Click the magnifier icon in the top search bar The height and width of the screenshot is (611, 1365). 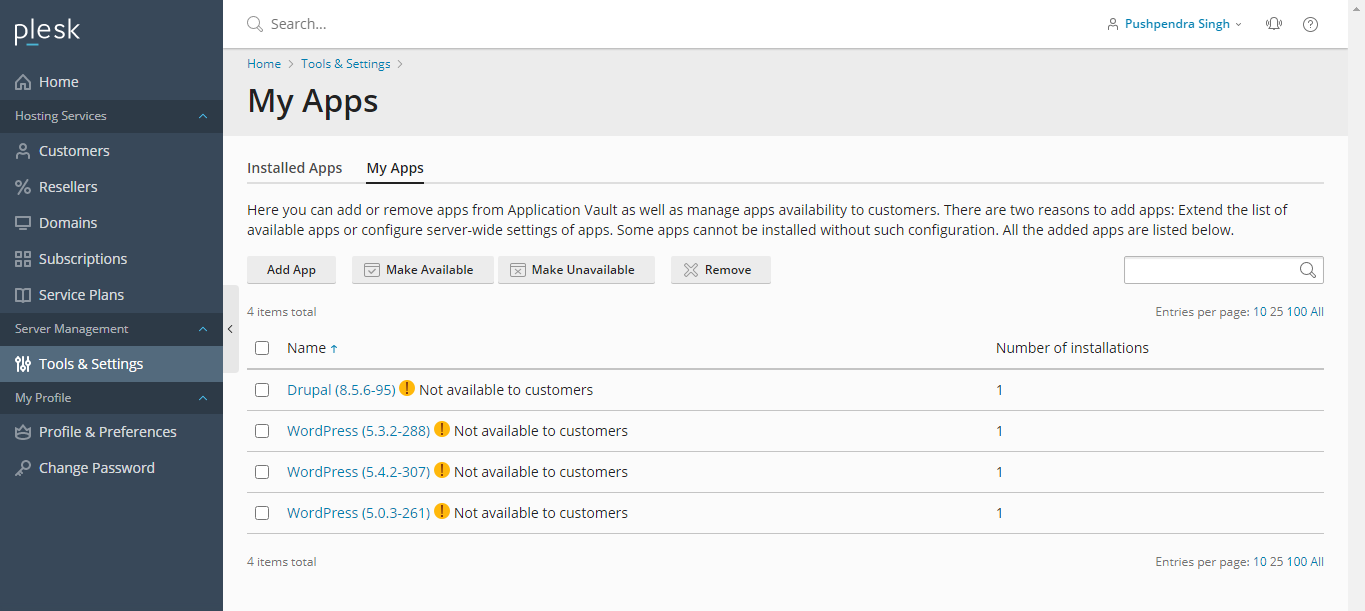pos(255,24)
